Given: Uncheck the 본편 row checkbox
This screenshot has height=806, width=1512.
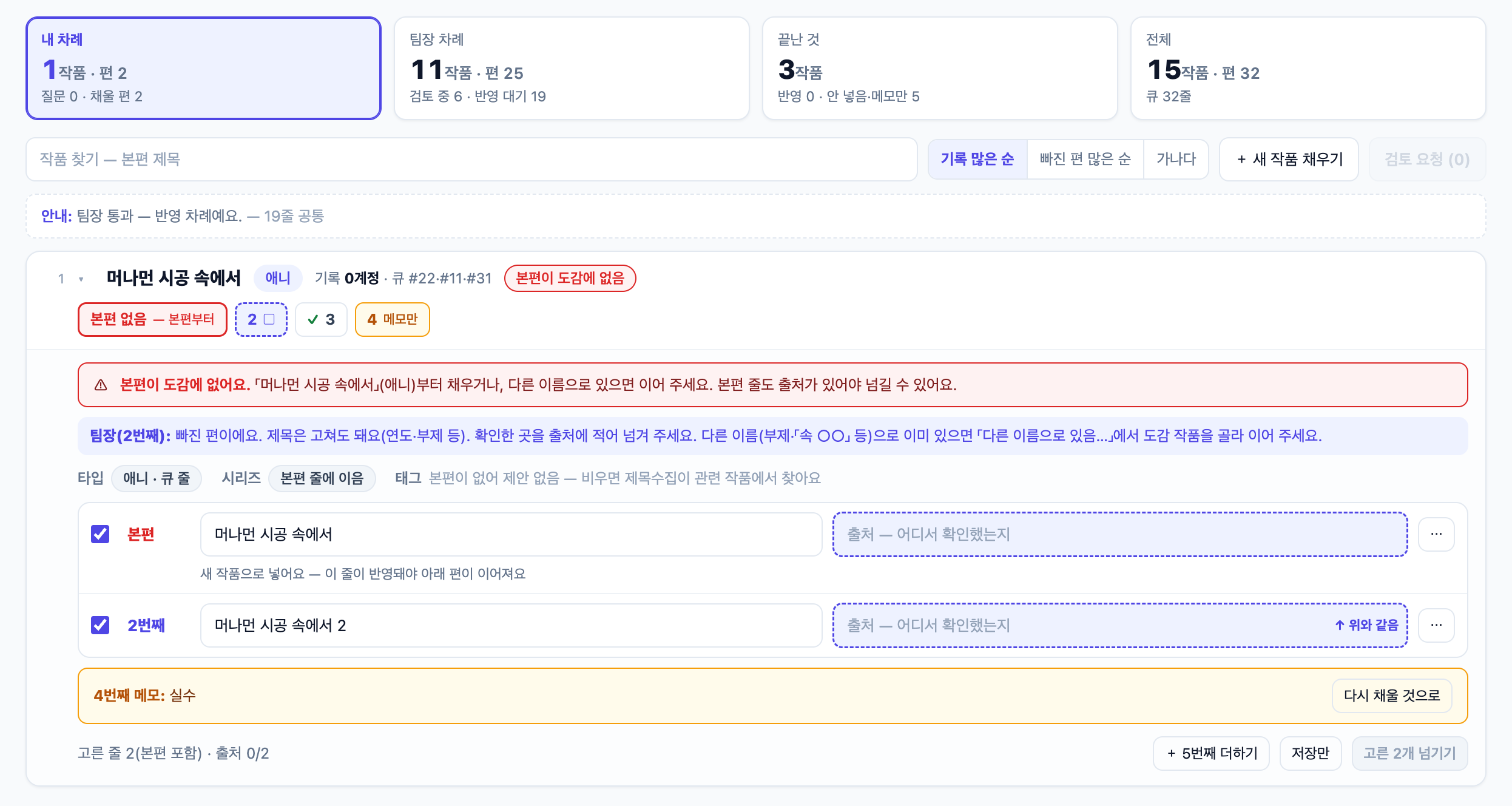Looking at the screenshot, I should (x=100, y=534).
